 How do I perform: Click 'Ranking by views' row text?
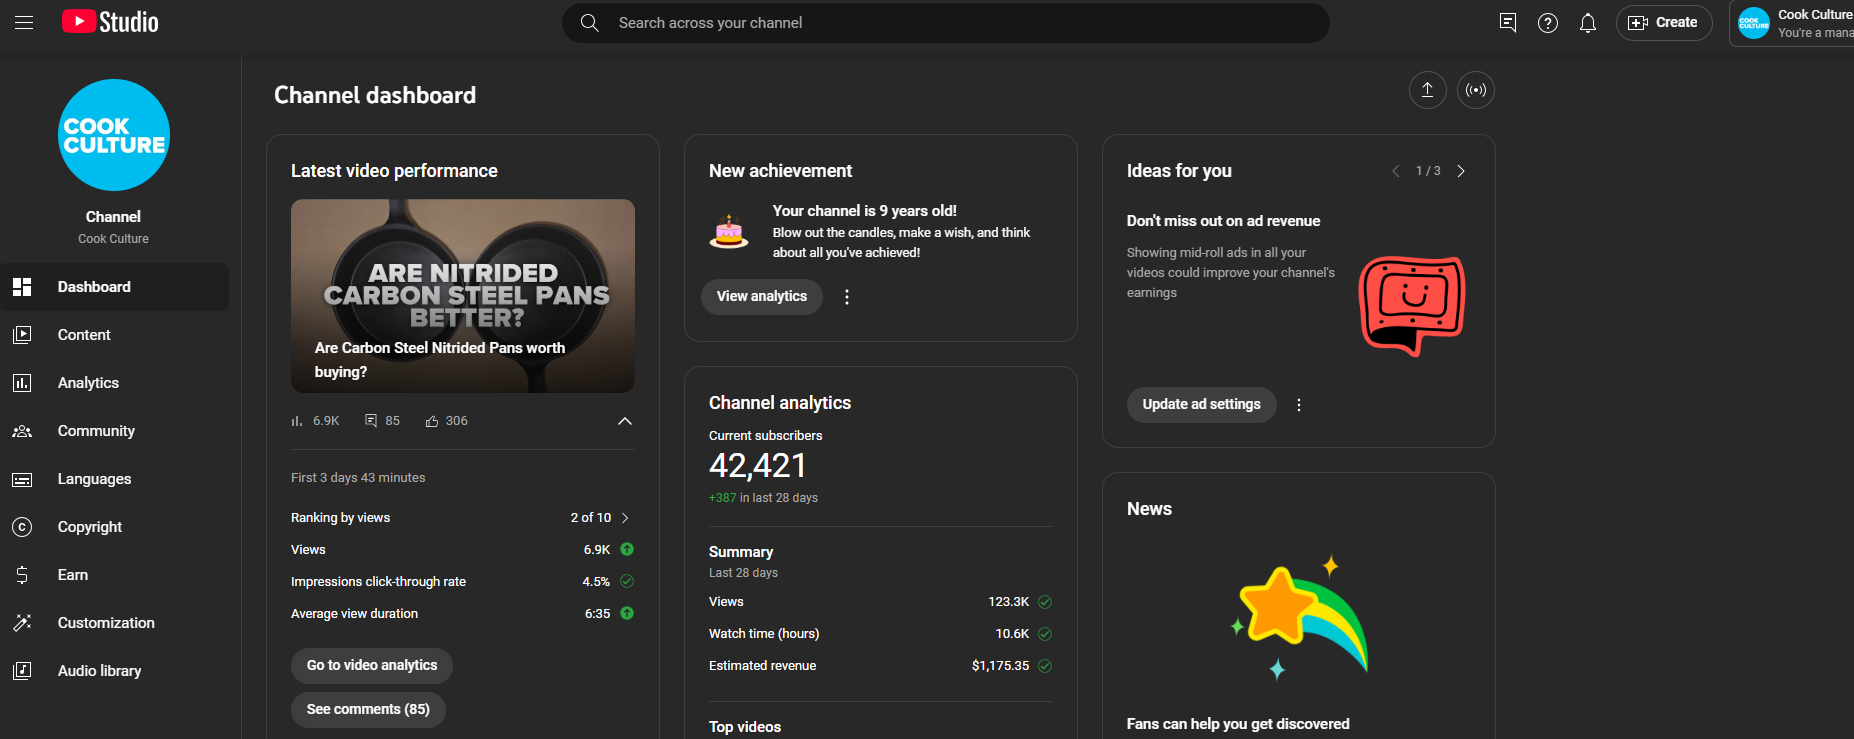point(341,518)
